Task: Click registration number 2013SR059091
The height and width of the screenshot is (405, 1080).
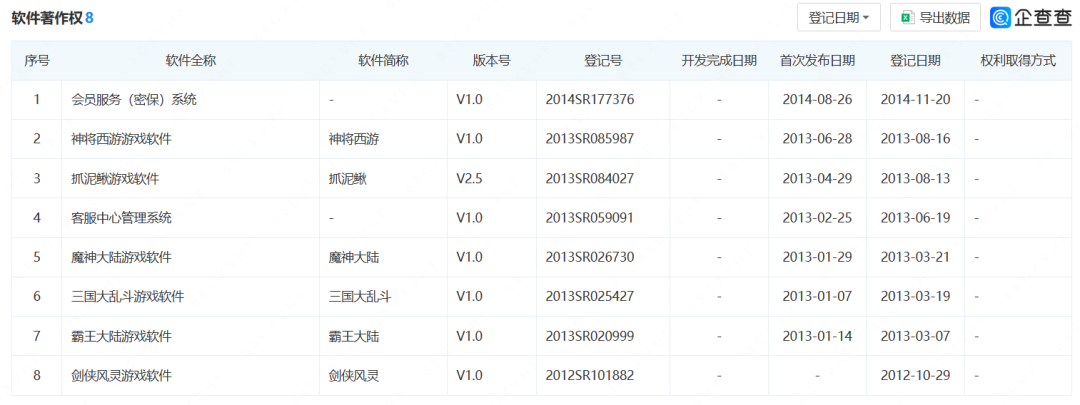Action: pos(590,218)
